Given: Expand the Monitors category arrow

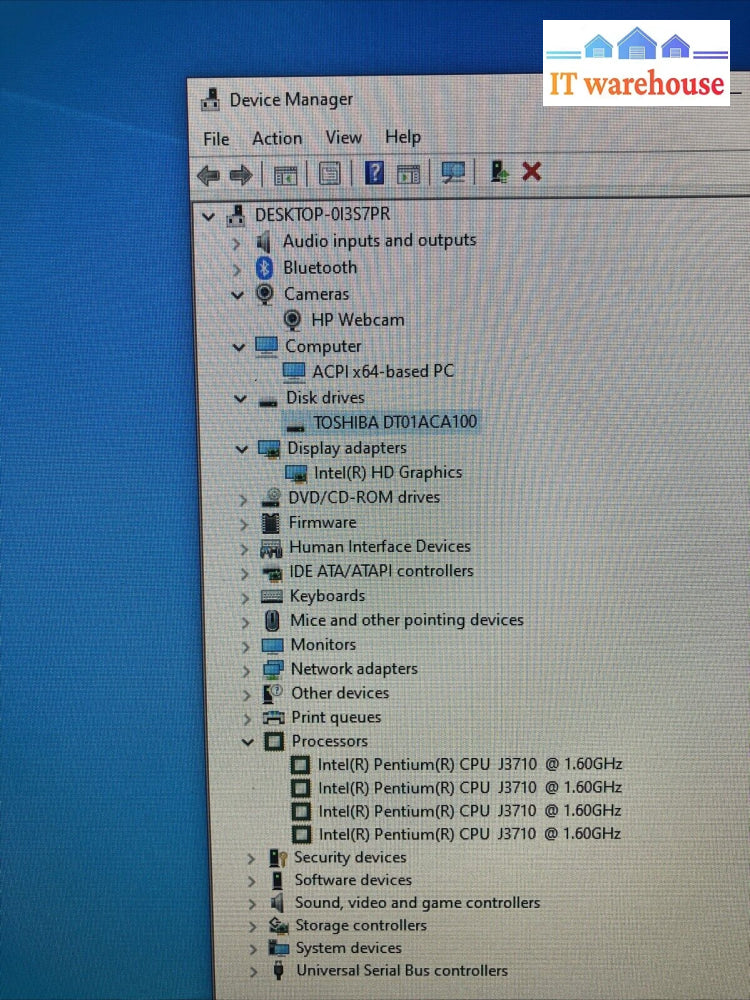Looking at the screenshot, I should coord(246,647).
